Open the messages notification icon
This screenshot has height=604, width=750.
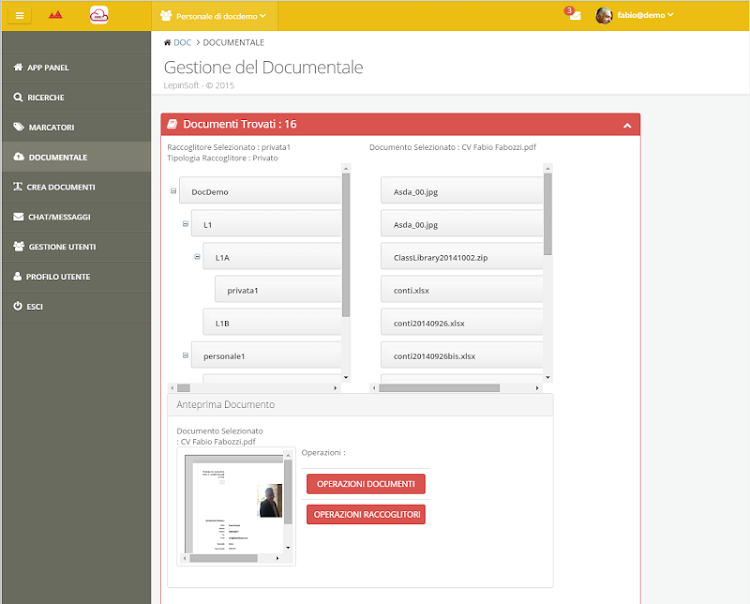(x=574, y=16)
